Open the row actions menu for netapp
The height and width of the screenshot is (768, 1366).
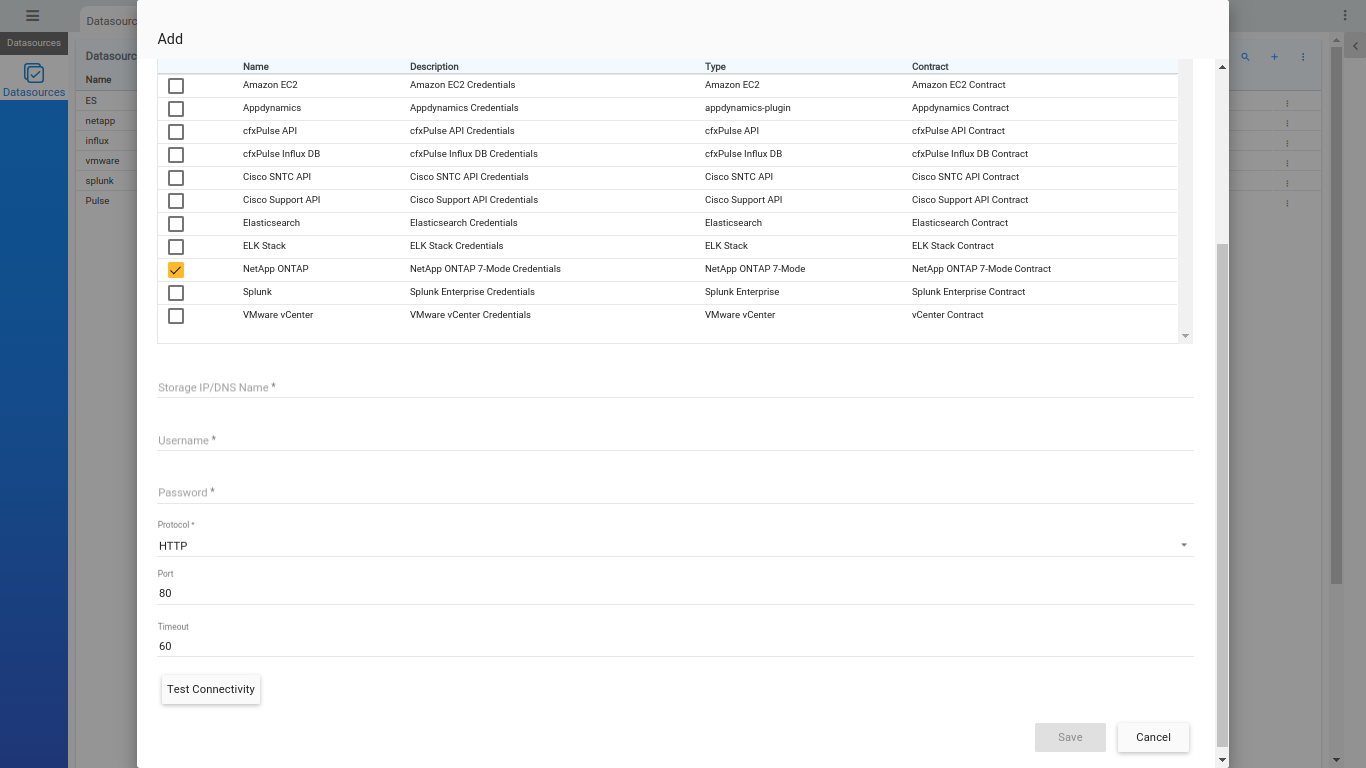(x=1287, y=123)
